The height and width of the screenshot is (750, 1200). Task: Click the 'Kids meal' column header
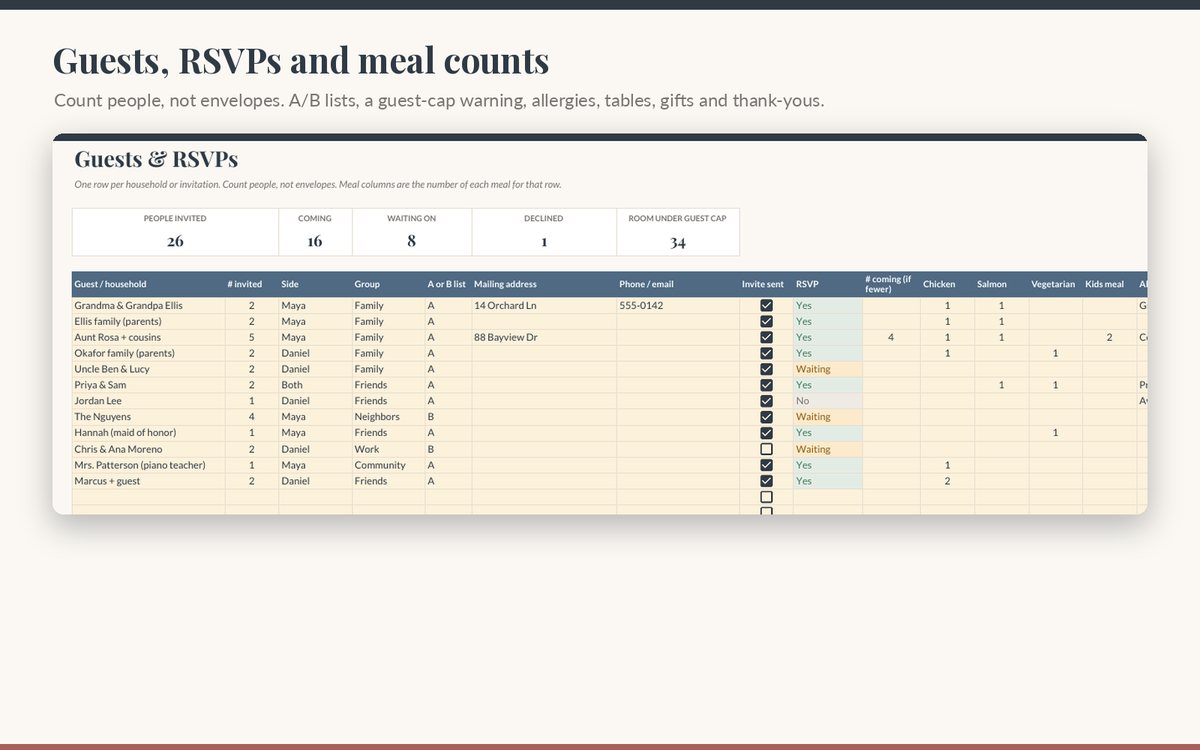pos(1109,284)
